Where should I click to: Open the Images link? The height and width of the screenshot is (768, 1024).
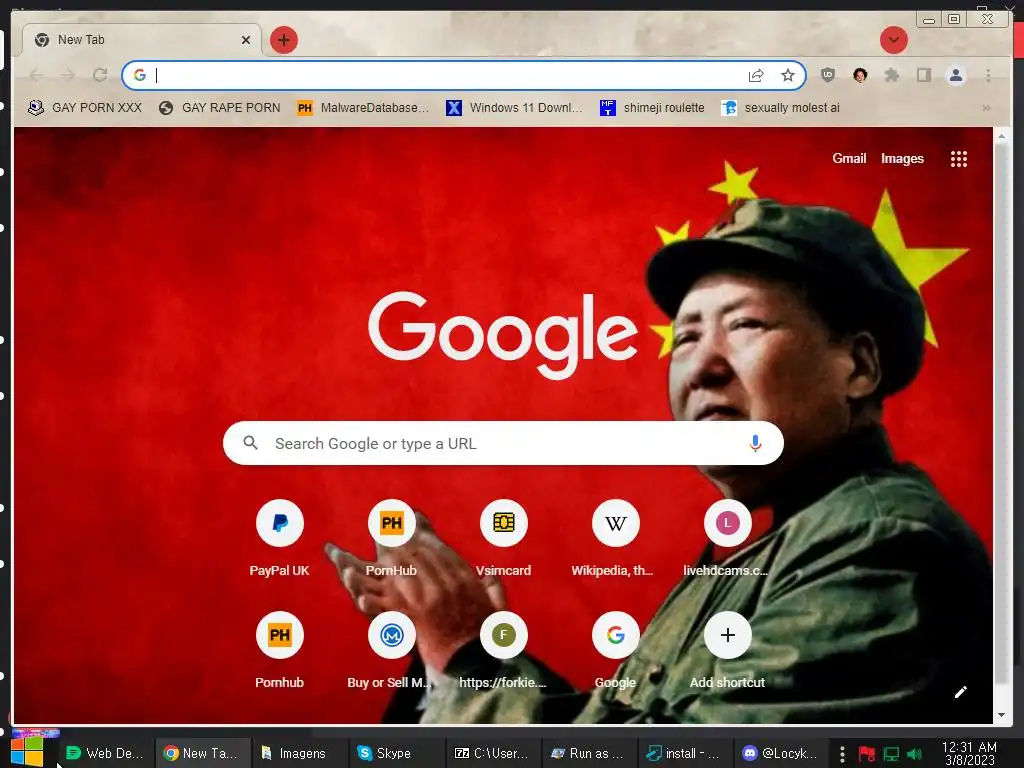coord(902,159)
